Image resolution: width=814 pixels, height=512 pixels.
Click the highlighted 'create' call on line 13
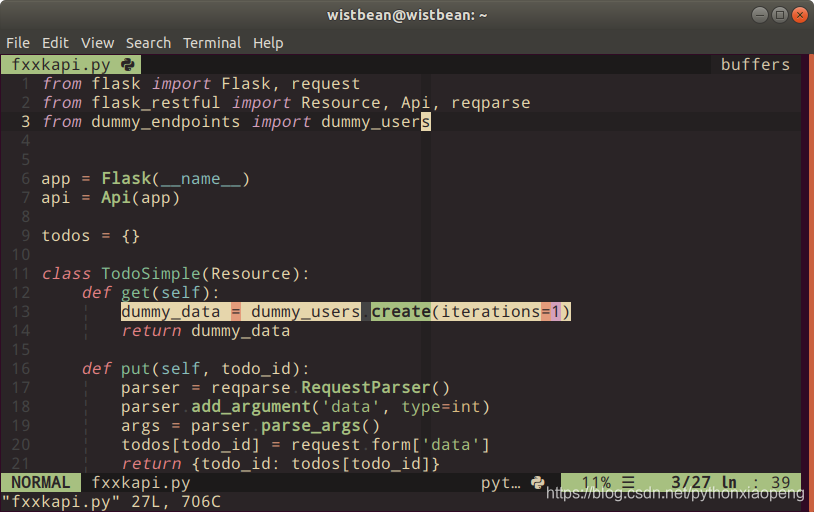click(401, 312)
